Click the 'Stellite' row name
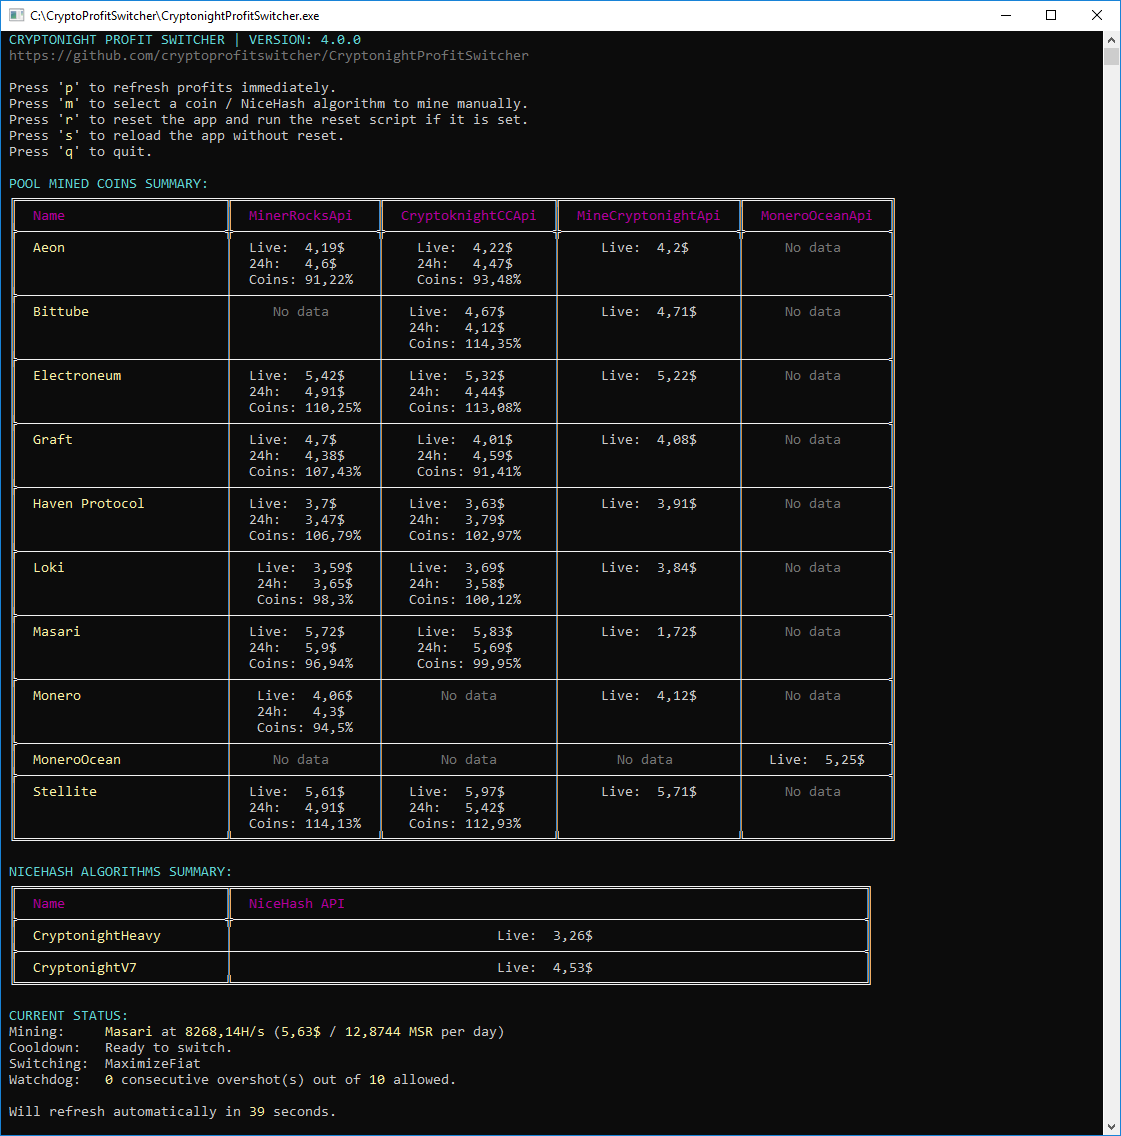1121x1136 pixels. [64, 791]
